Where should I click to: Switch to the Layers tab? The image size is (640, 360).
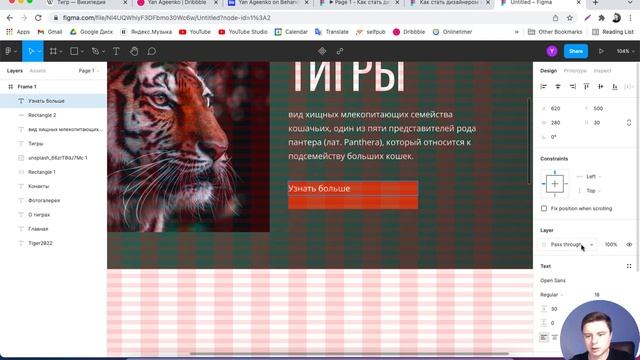[x=15, y=71]
